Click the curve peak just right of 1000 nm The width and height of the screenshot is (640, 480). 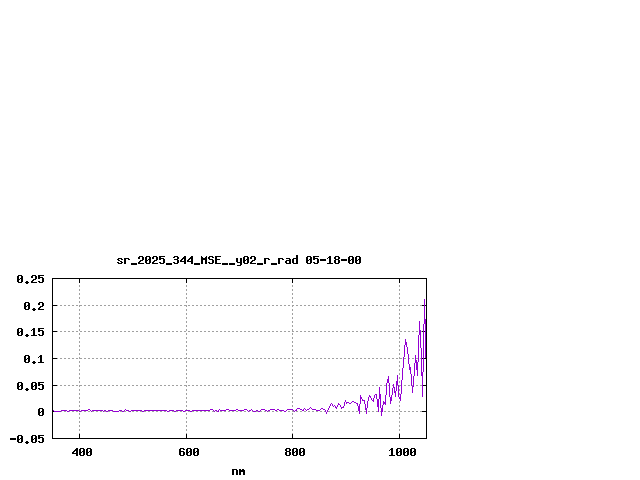click(405, 341)
